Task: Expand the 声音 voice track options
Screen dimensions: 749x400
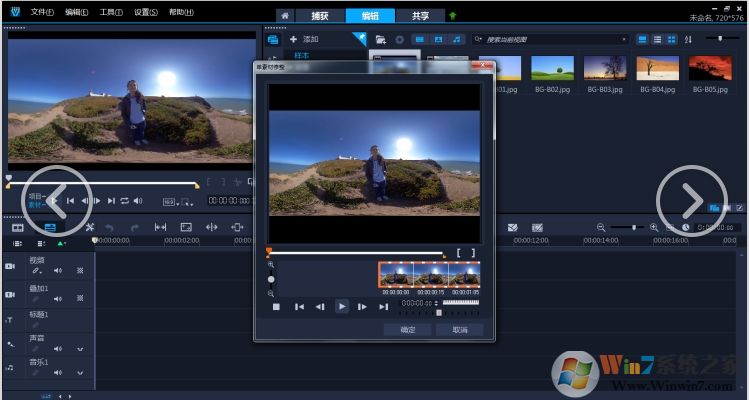Action: 80,348
